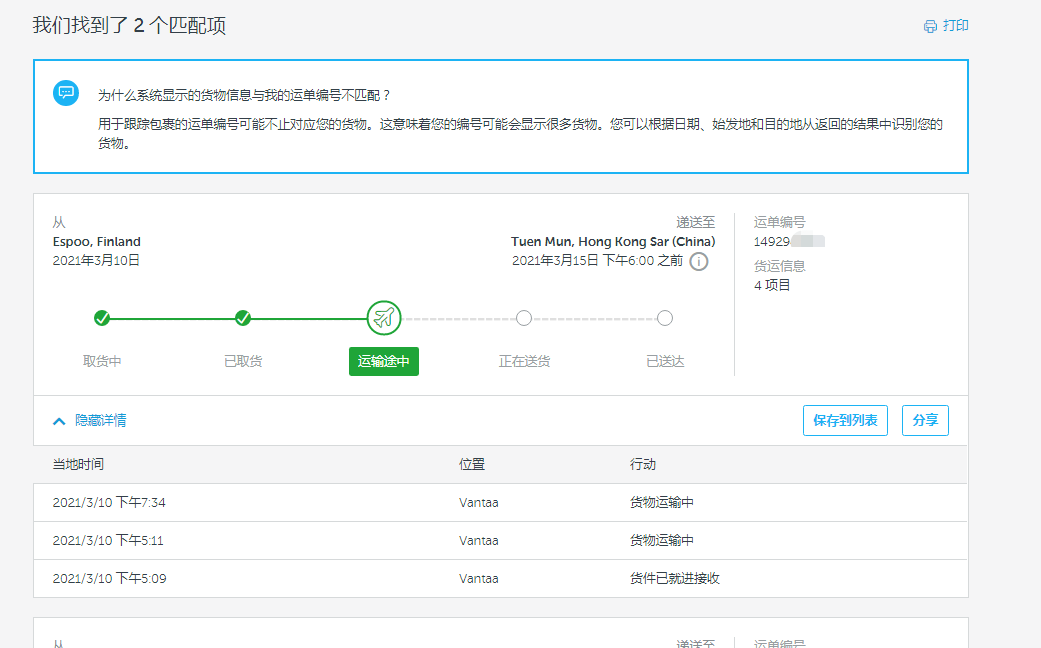The width and height of the screenshot is (1041, 648).
Task: Select the row timestamp 2021/3/10 下午7:34
Action: [109, 503]
